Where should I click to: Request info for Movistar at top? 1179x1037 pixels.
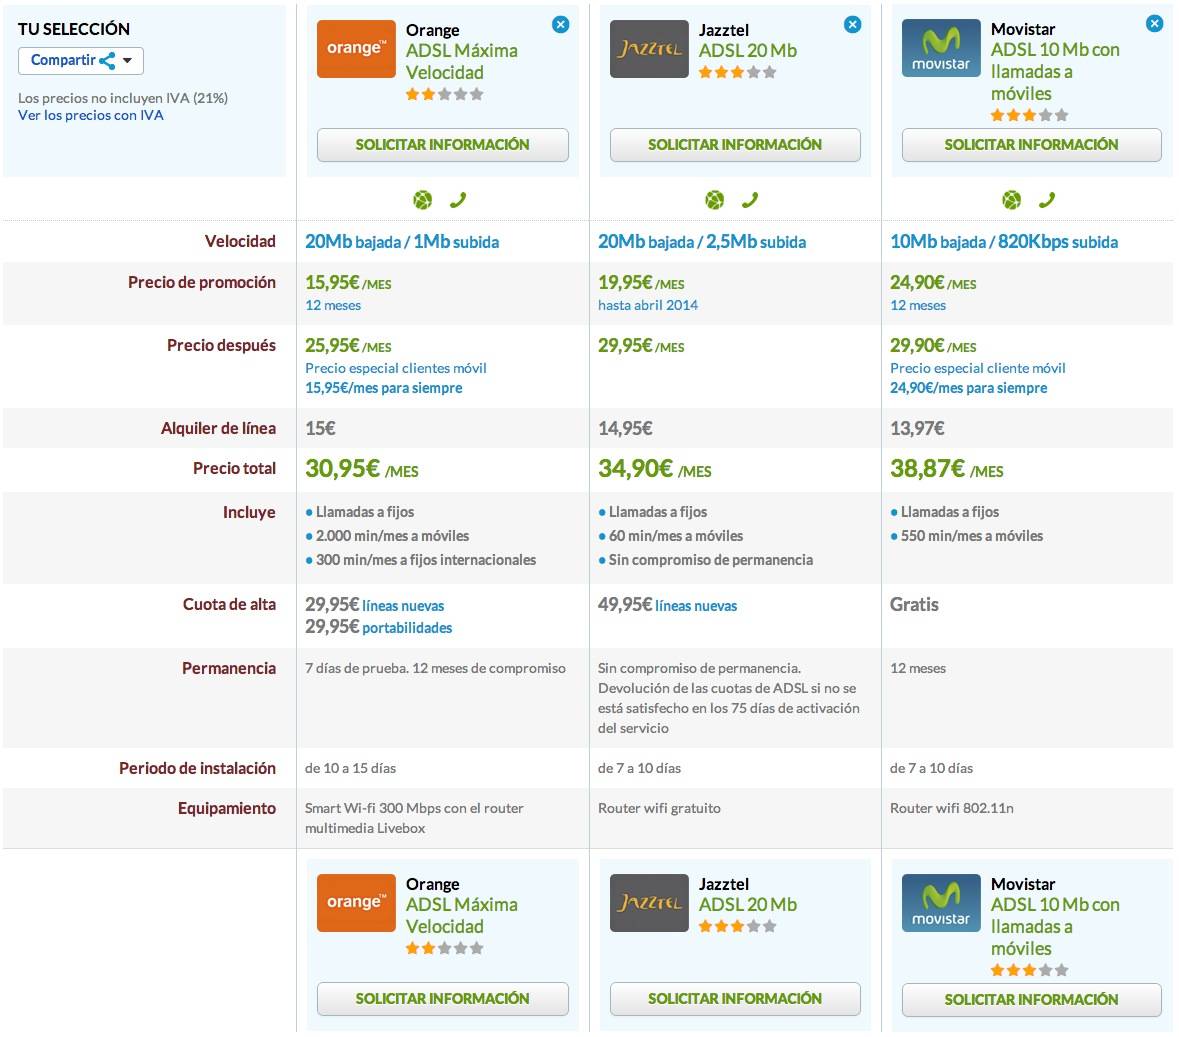(x=1032, y=145)
